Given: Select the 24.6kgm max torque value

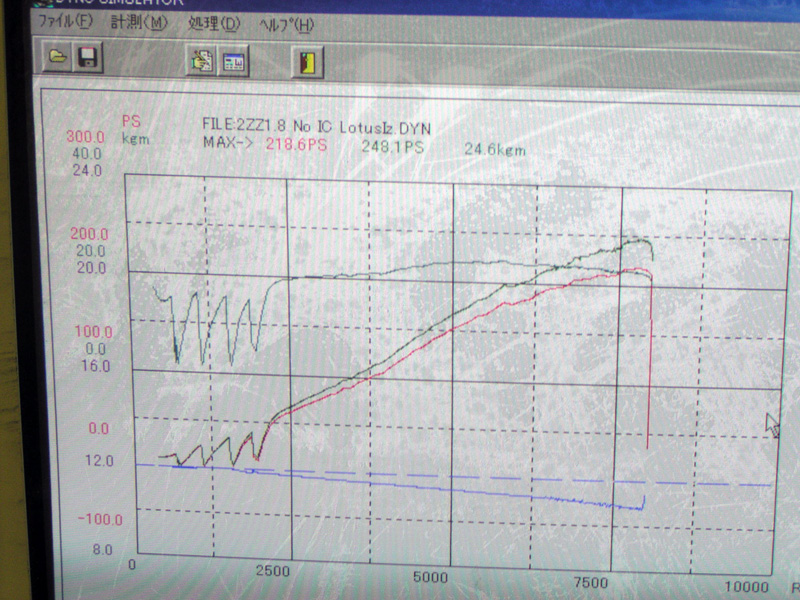Looking at the screenshot, I should (x=494, y=149).
